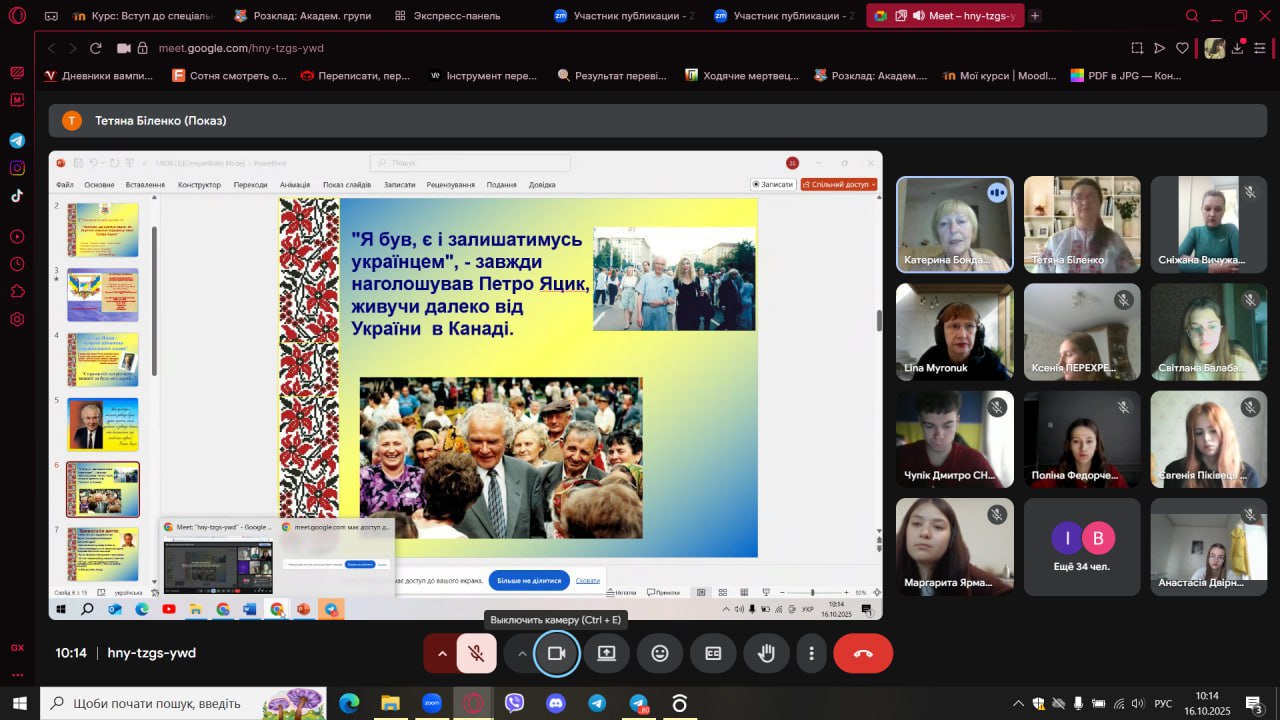The width and height of the screenshot is (1280, 720).
Task: Raise your hand in the meeting
Action: pos(766,653)
